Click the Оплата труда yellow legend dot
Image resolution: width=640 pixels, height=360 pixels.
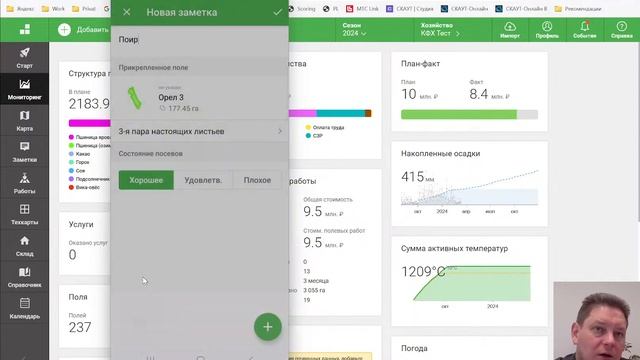[x=308, y=127]
